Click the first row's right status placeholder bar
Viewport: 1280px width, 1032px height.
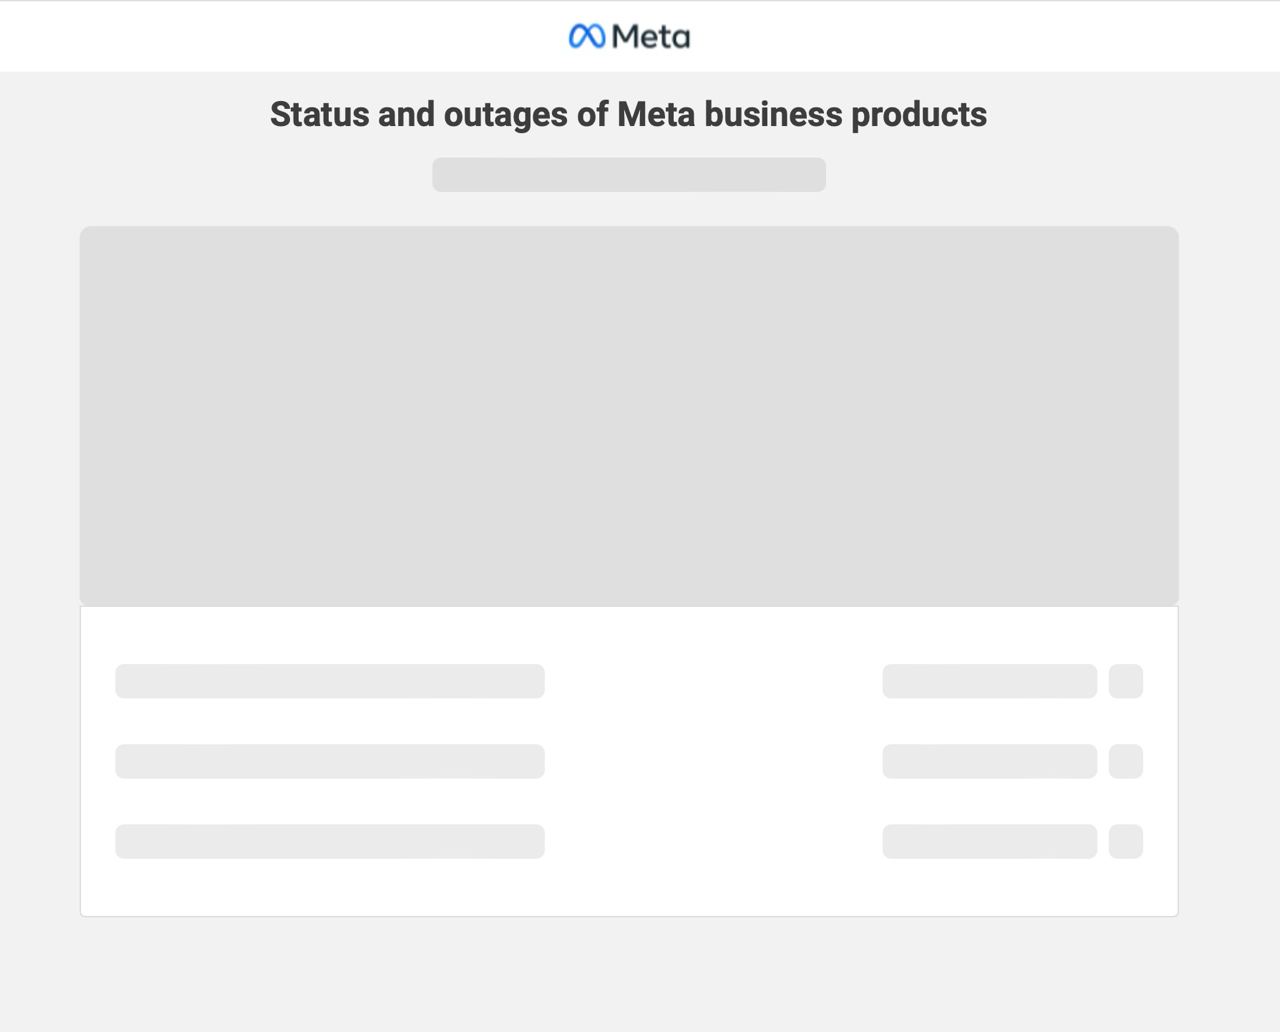[989, 681]
